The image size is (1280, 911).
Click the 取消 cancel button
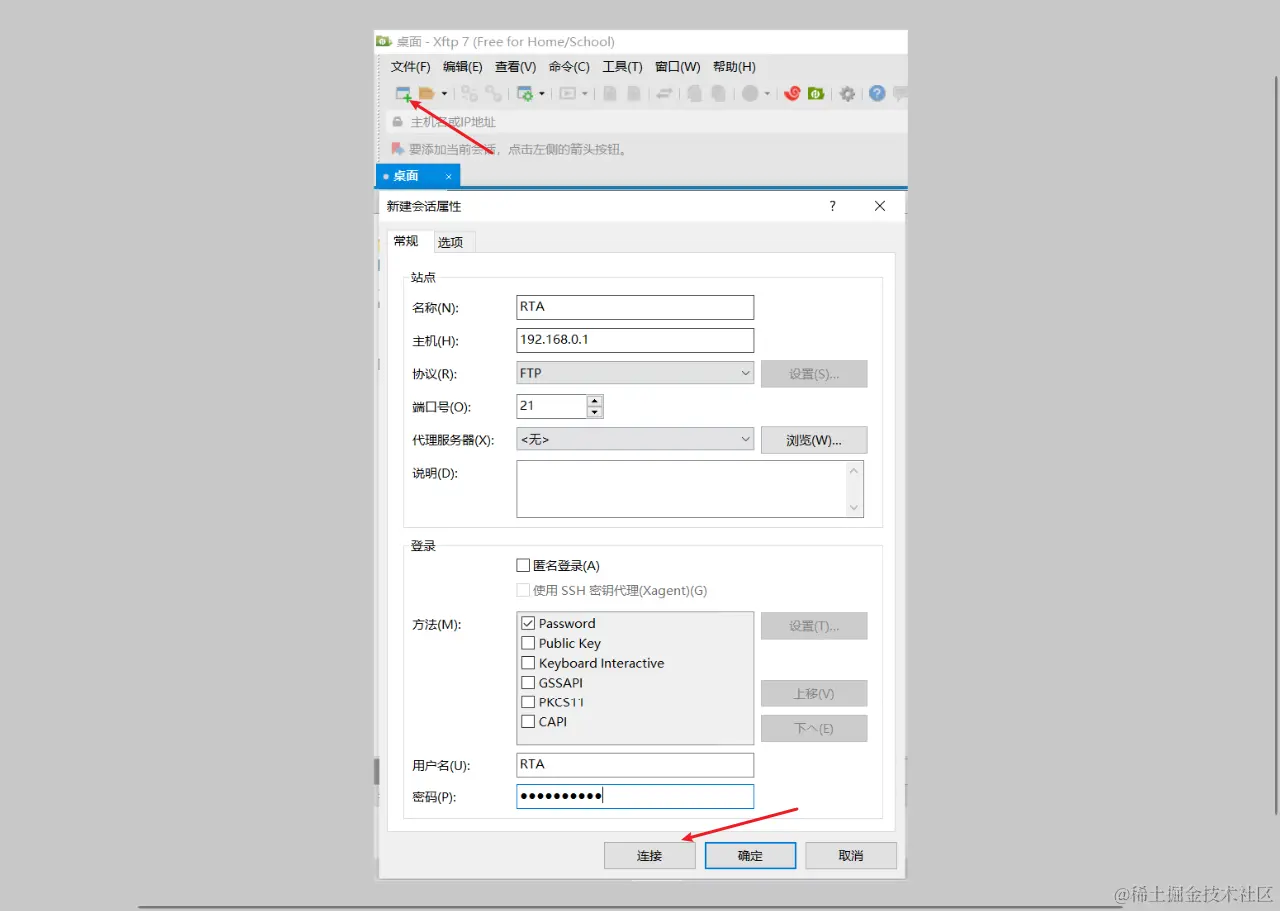pos(851,855)
